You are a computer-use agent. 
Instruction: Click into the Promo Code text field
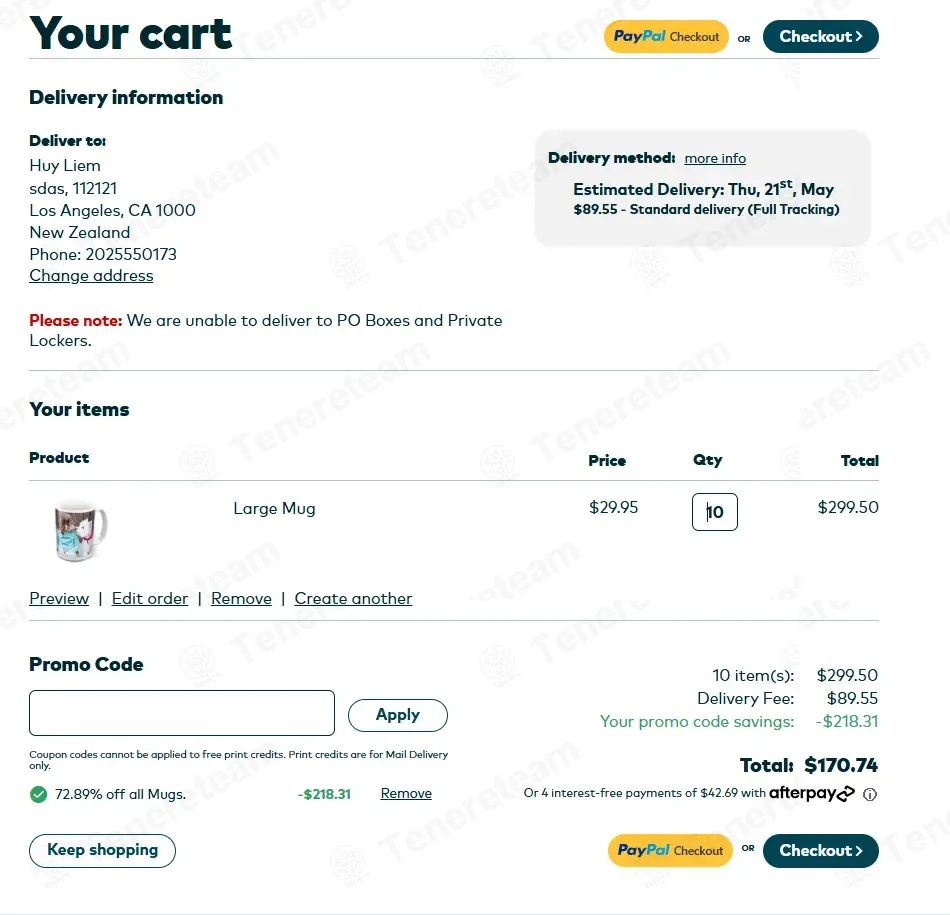(x=182, y=713)
